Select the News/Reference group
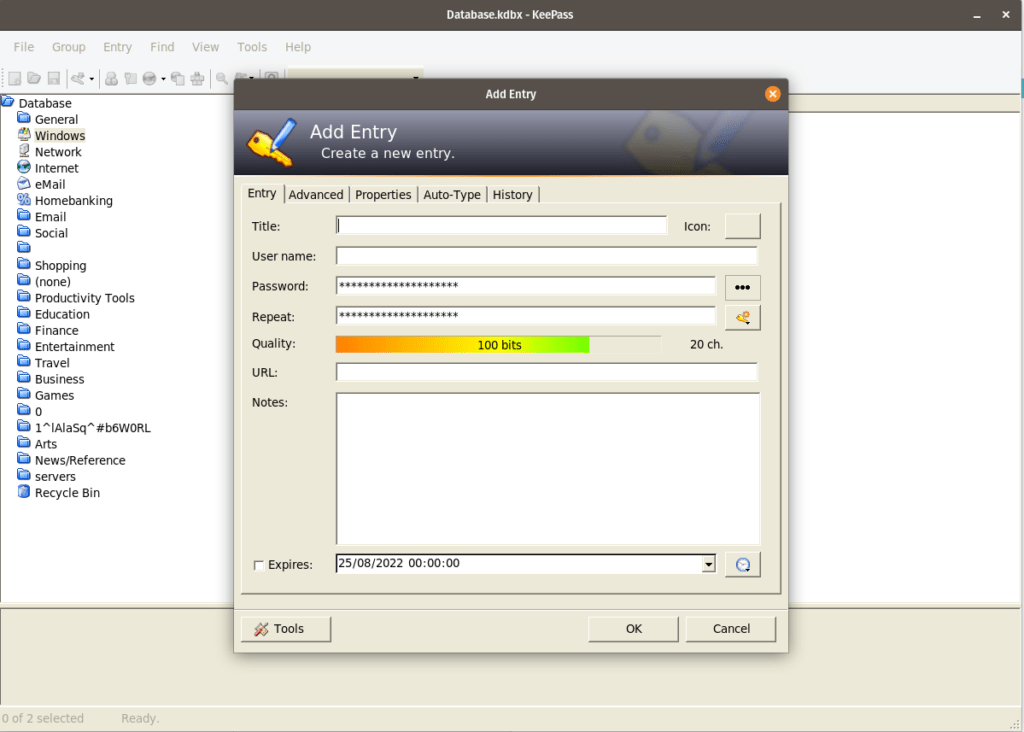The height and width of the screenshot is (732, 1024). (80, 460)
